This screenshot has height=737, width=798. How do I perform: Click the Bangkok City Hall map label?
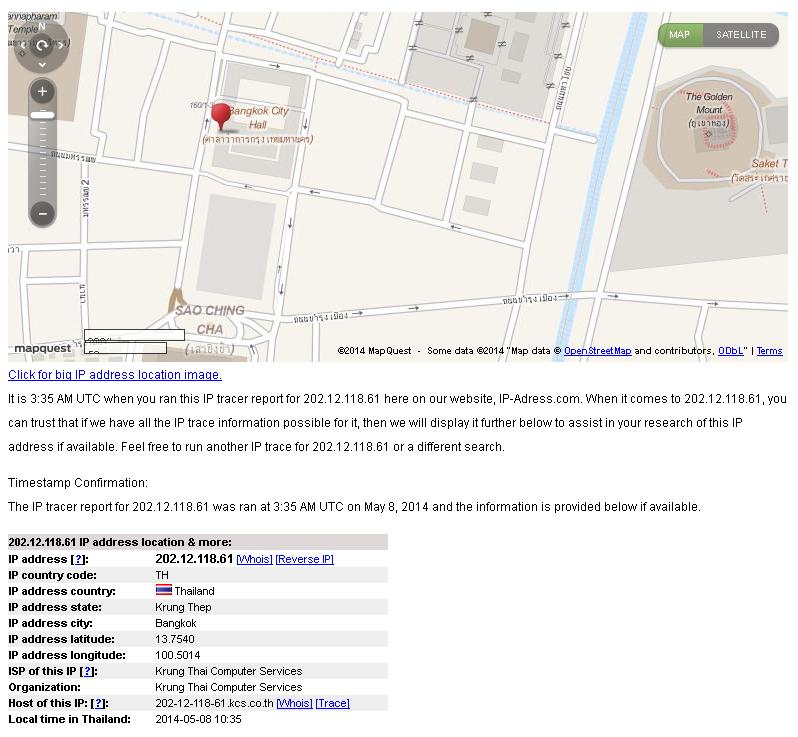[258, 118]
